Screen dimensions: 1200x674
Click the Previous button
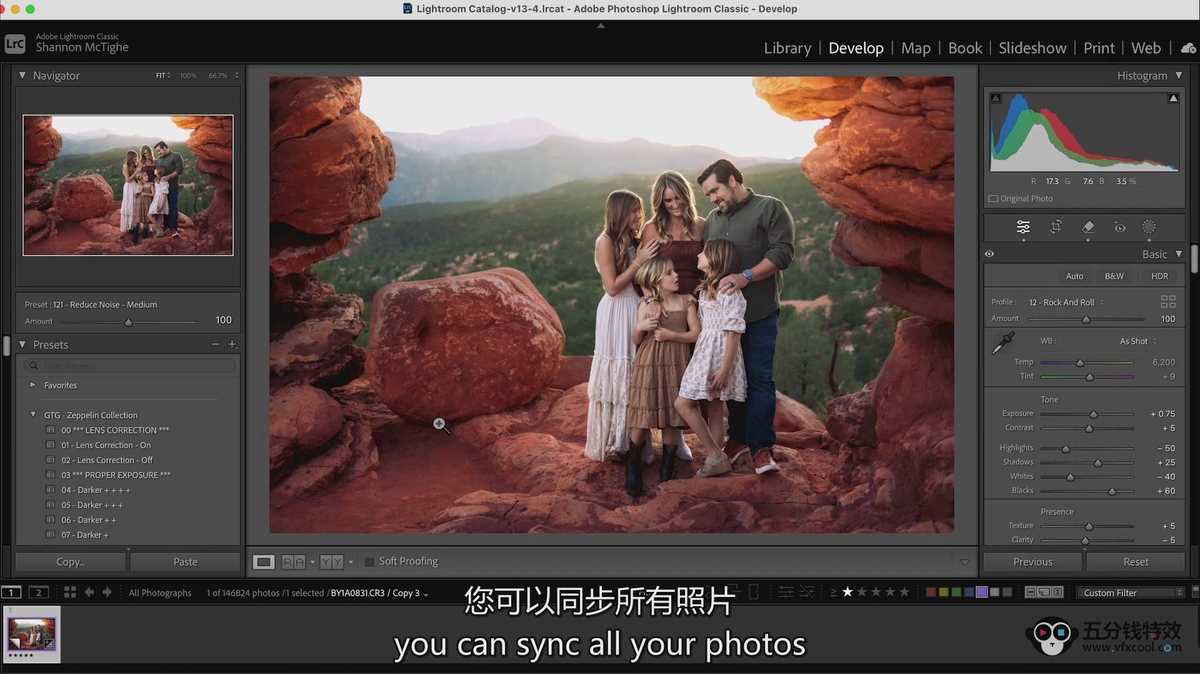(x=1032, y=562)
